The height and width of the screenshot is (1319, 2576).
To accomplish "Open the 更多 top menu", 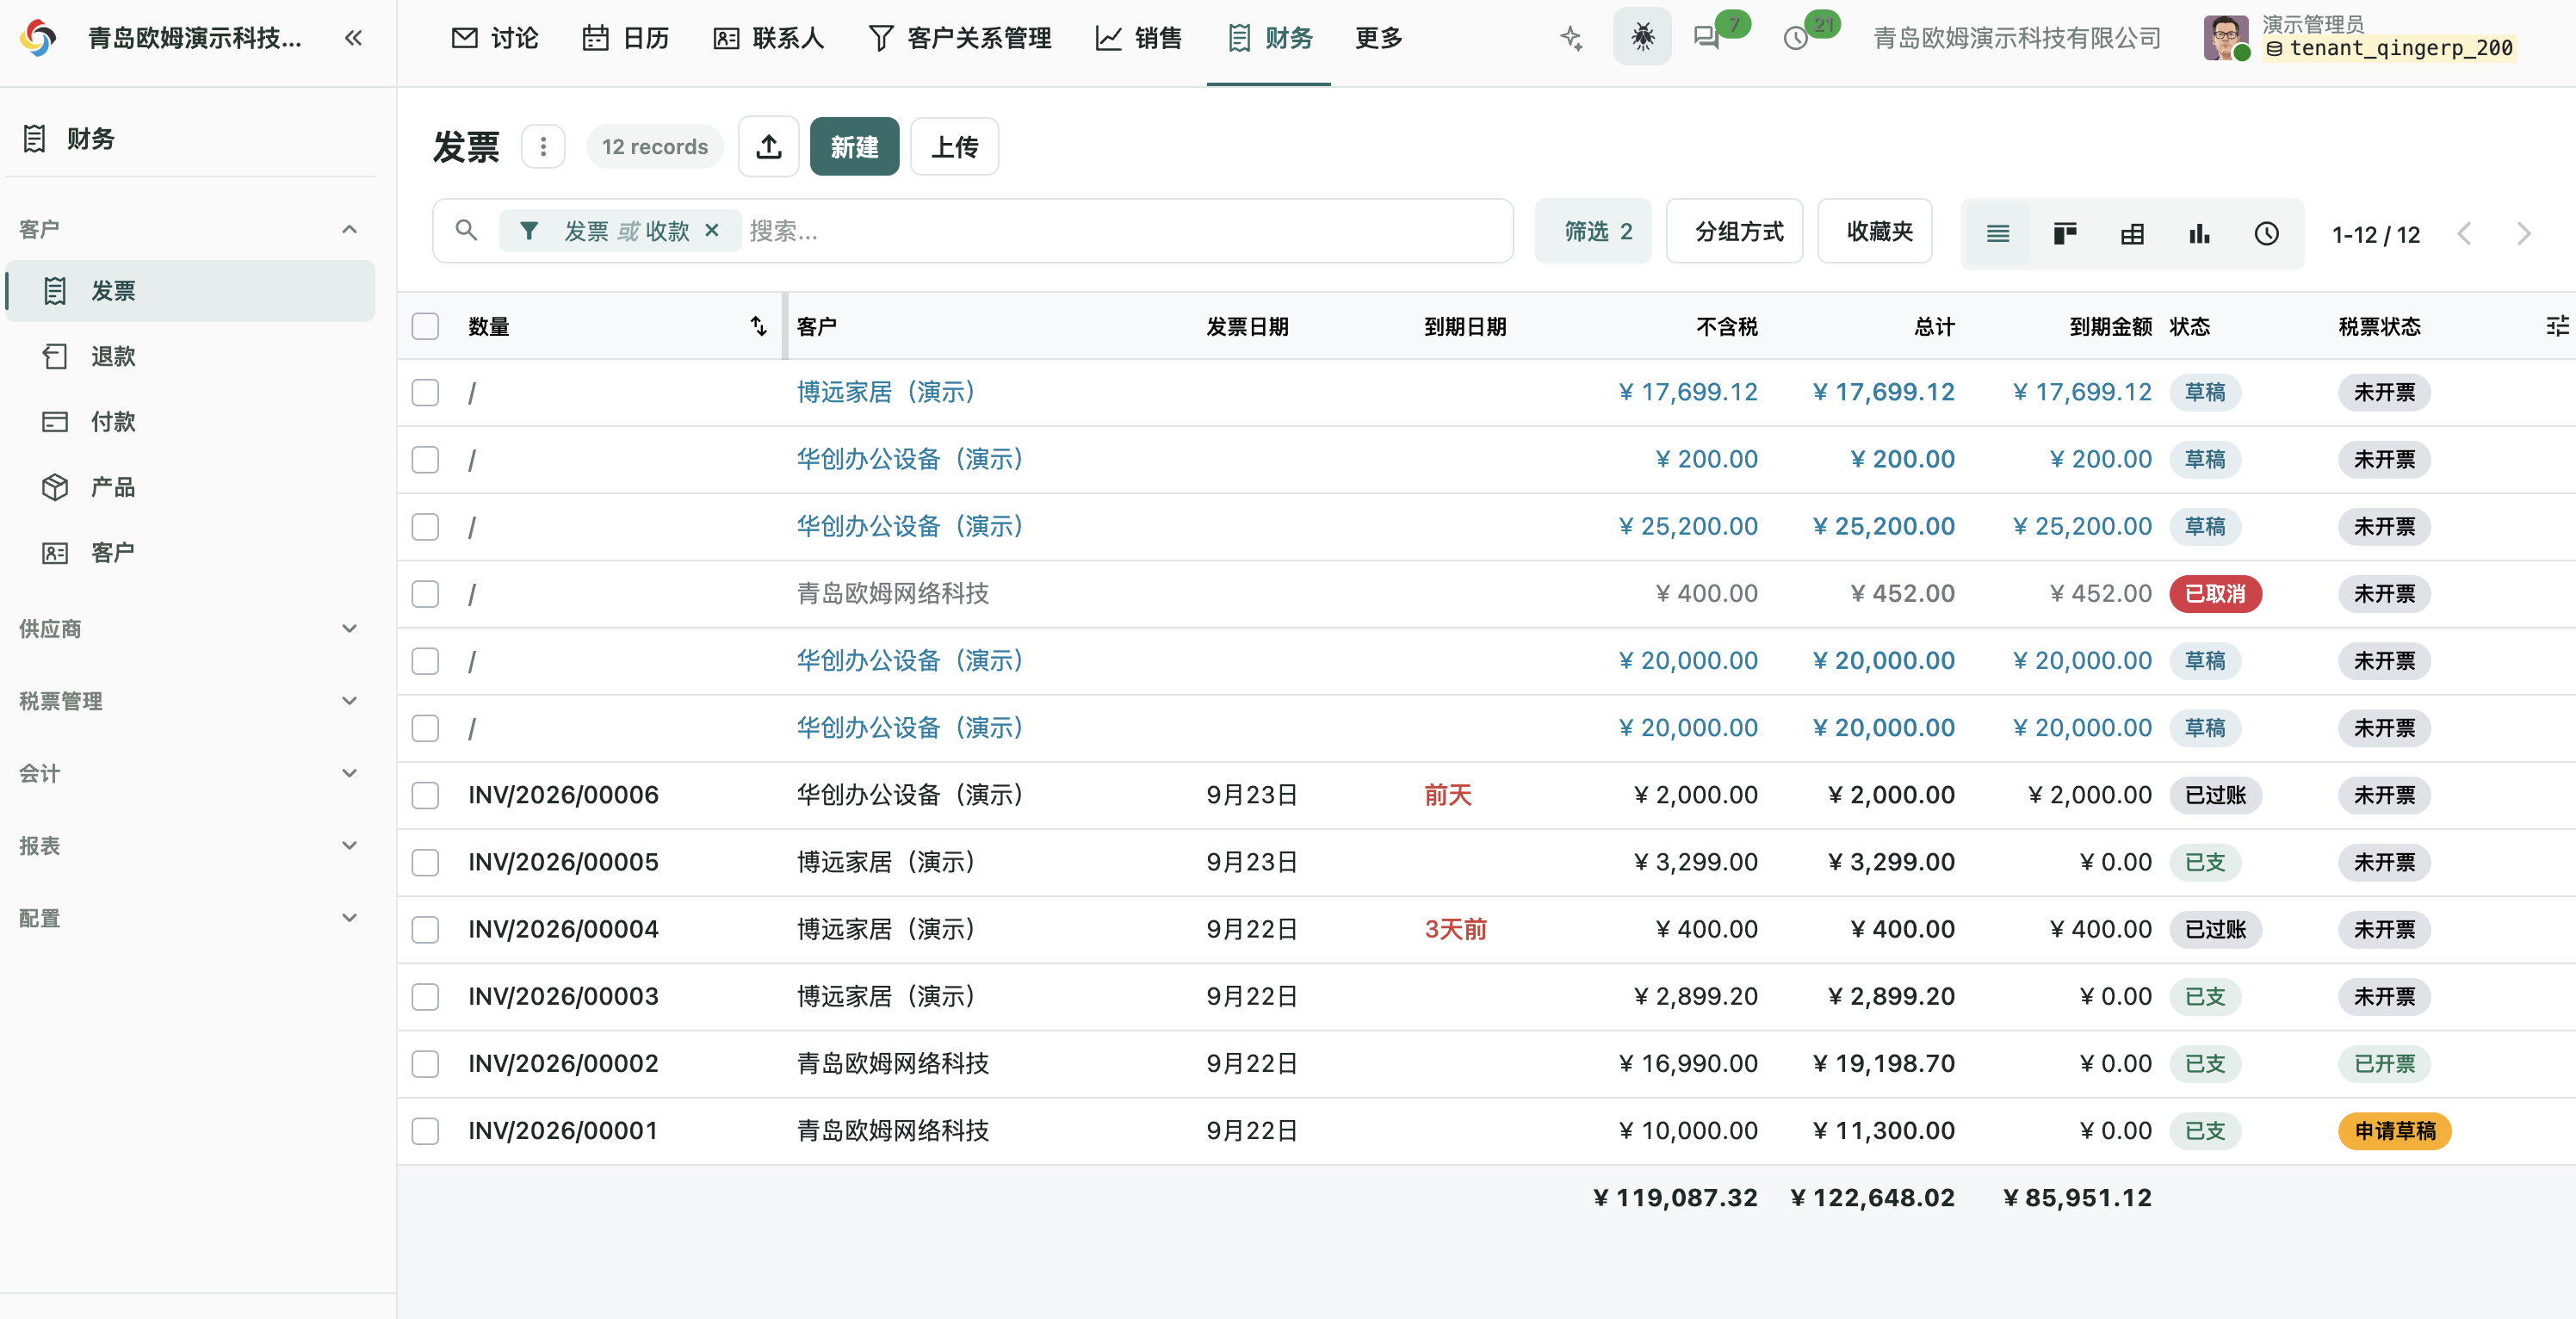I will click(x=1379, y=38).
